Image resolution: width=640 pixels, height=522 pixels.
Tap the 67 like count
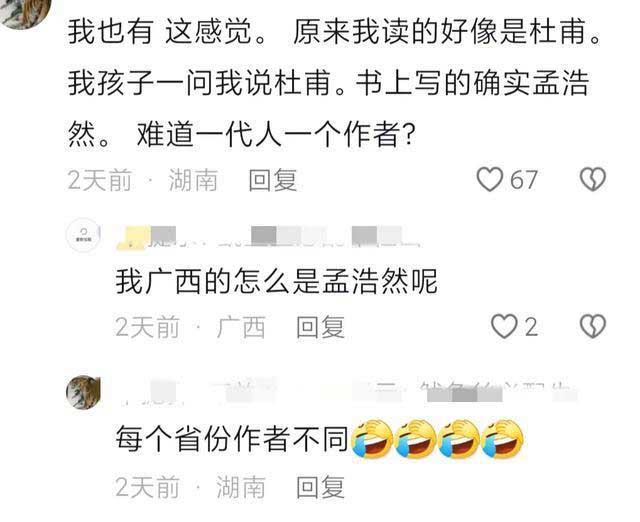tap(524, 180)
